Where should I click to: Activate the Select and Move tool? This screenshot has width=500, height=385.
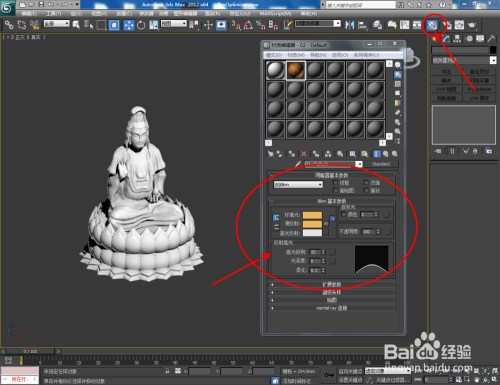click(128, 25)
